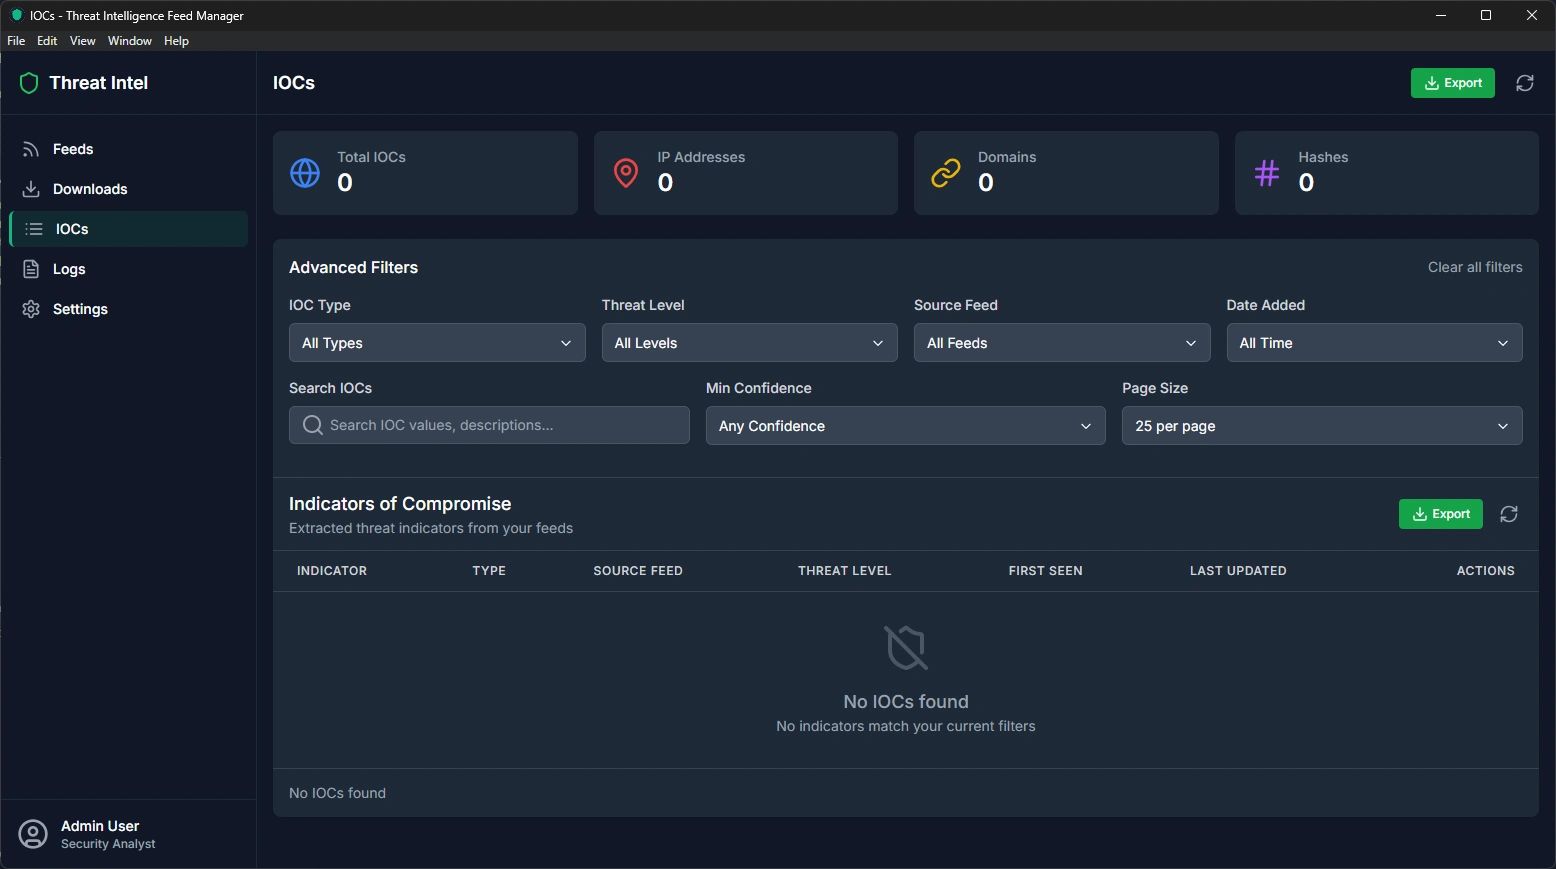Click the refresh icon beside Indicators of Compromise

[x=1508, y=514]
